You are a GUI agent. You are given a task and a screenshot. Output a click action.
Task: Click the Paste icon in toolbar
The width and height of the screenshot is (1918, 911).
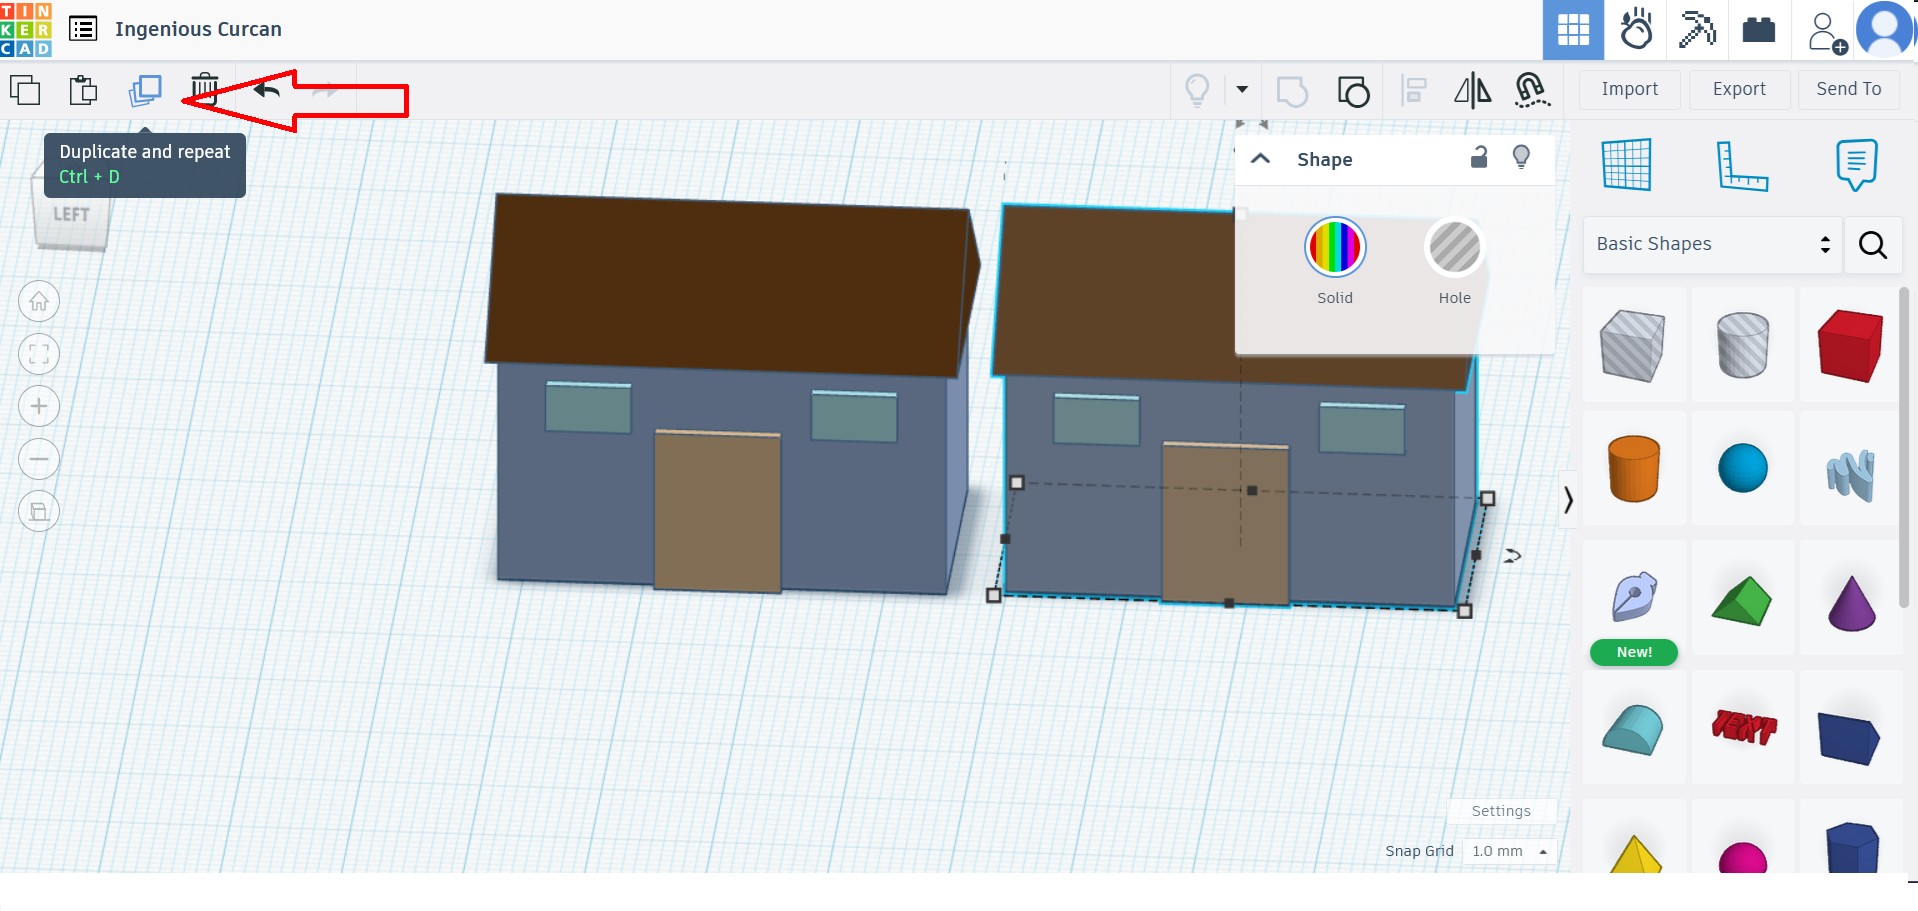(84, 91)
